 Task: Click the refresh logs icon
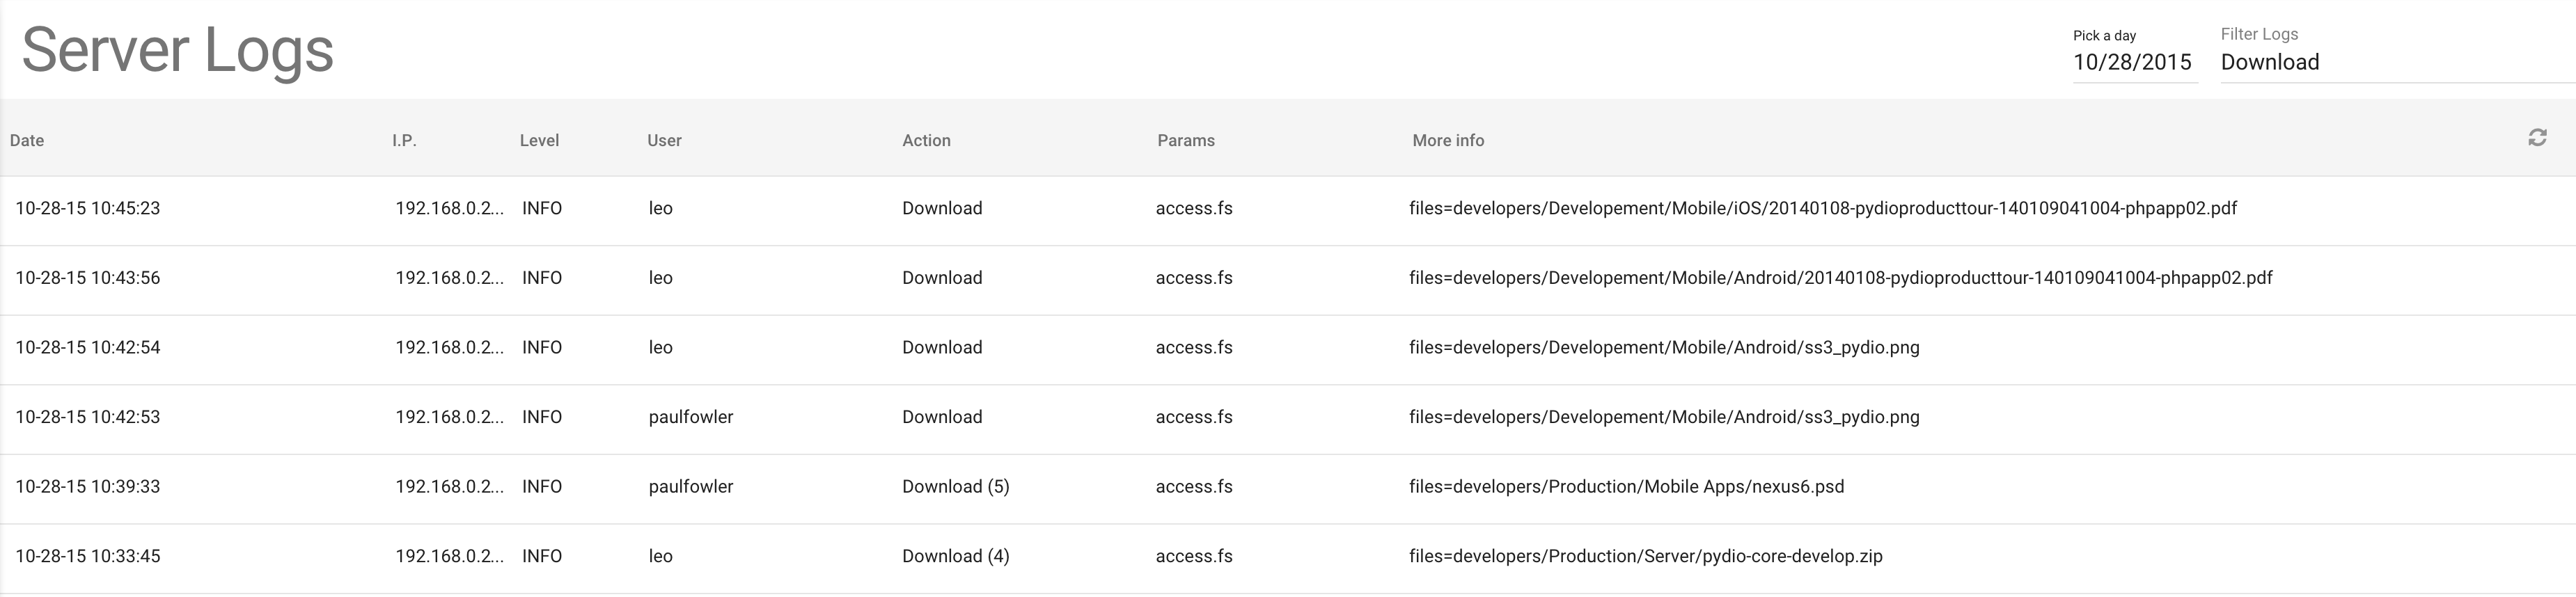[x=2537, y=138]
